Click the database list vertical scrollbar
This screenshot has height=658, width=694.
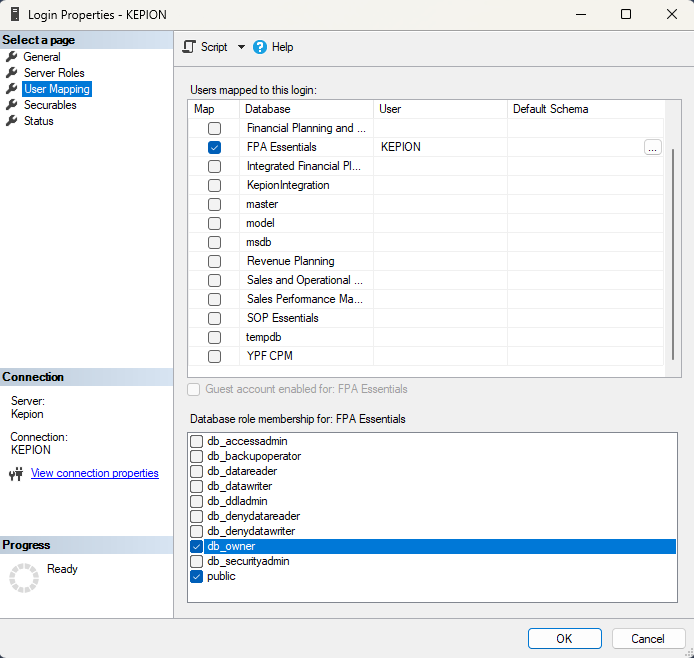[673, 254]
